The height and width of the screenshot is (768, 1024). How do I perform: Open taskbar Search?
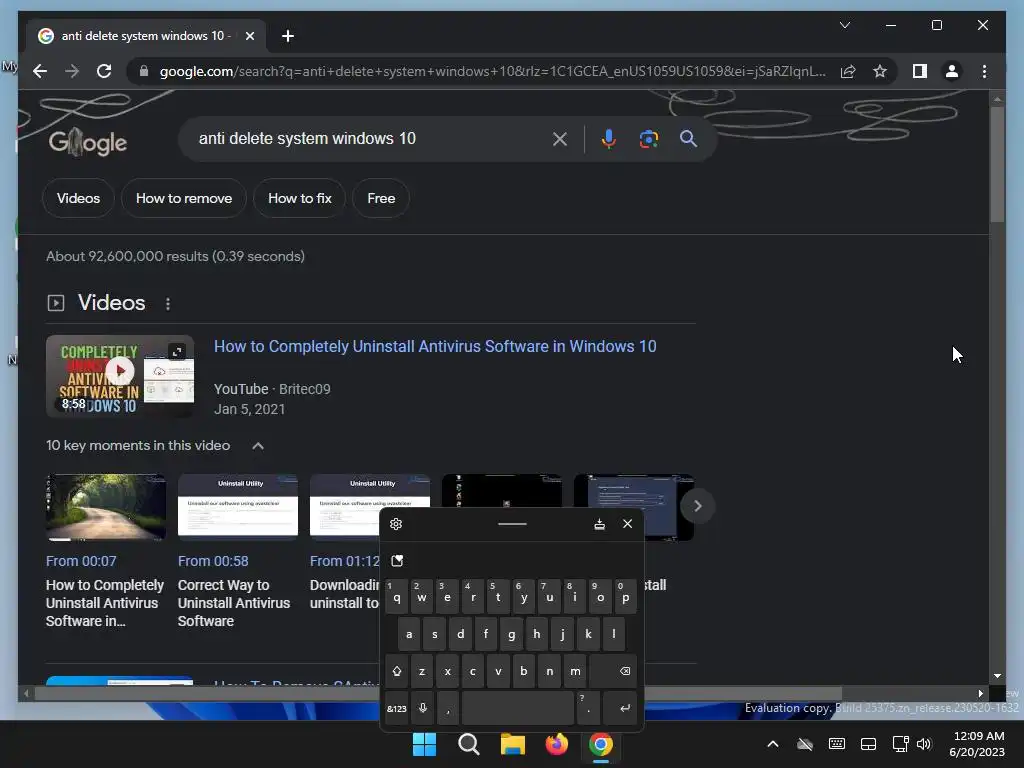pos(468,744)
